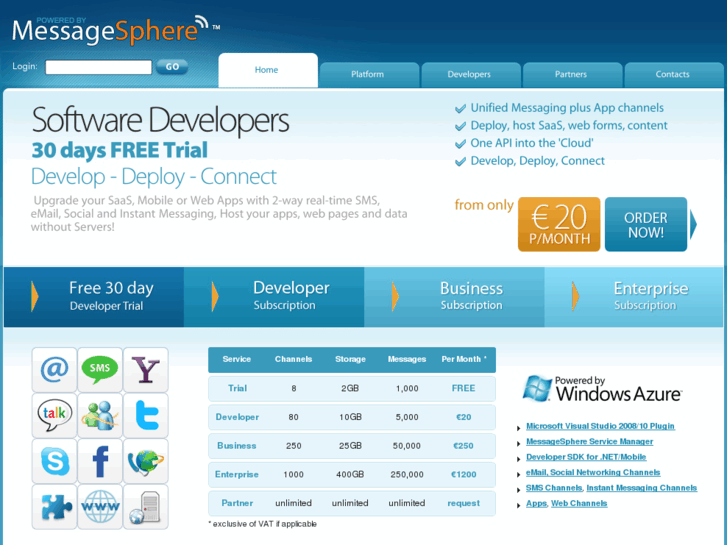Click the Developer service row name
The image size is (727, 545).
[237, 417]
